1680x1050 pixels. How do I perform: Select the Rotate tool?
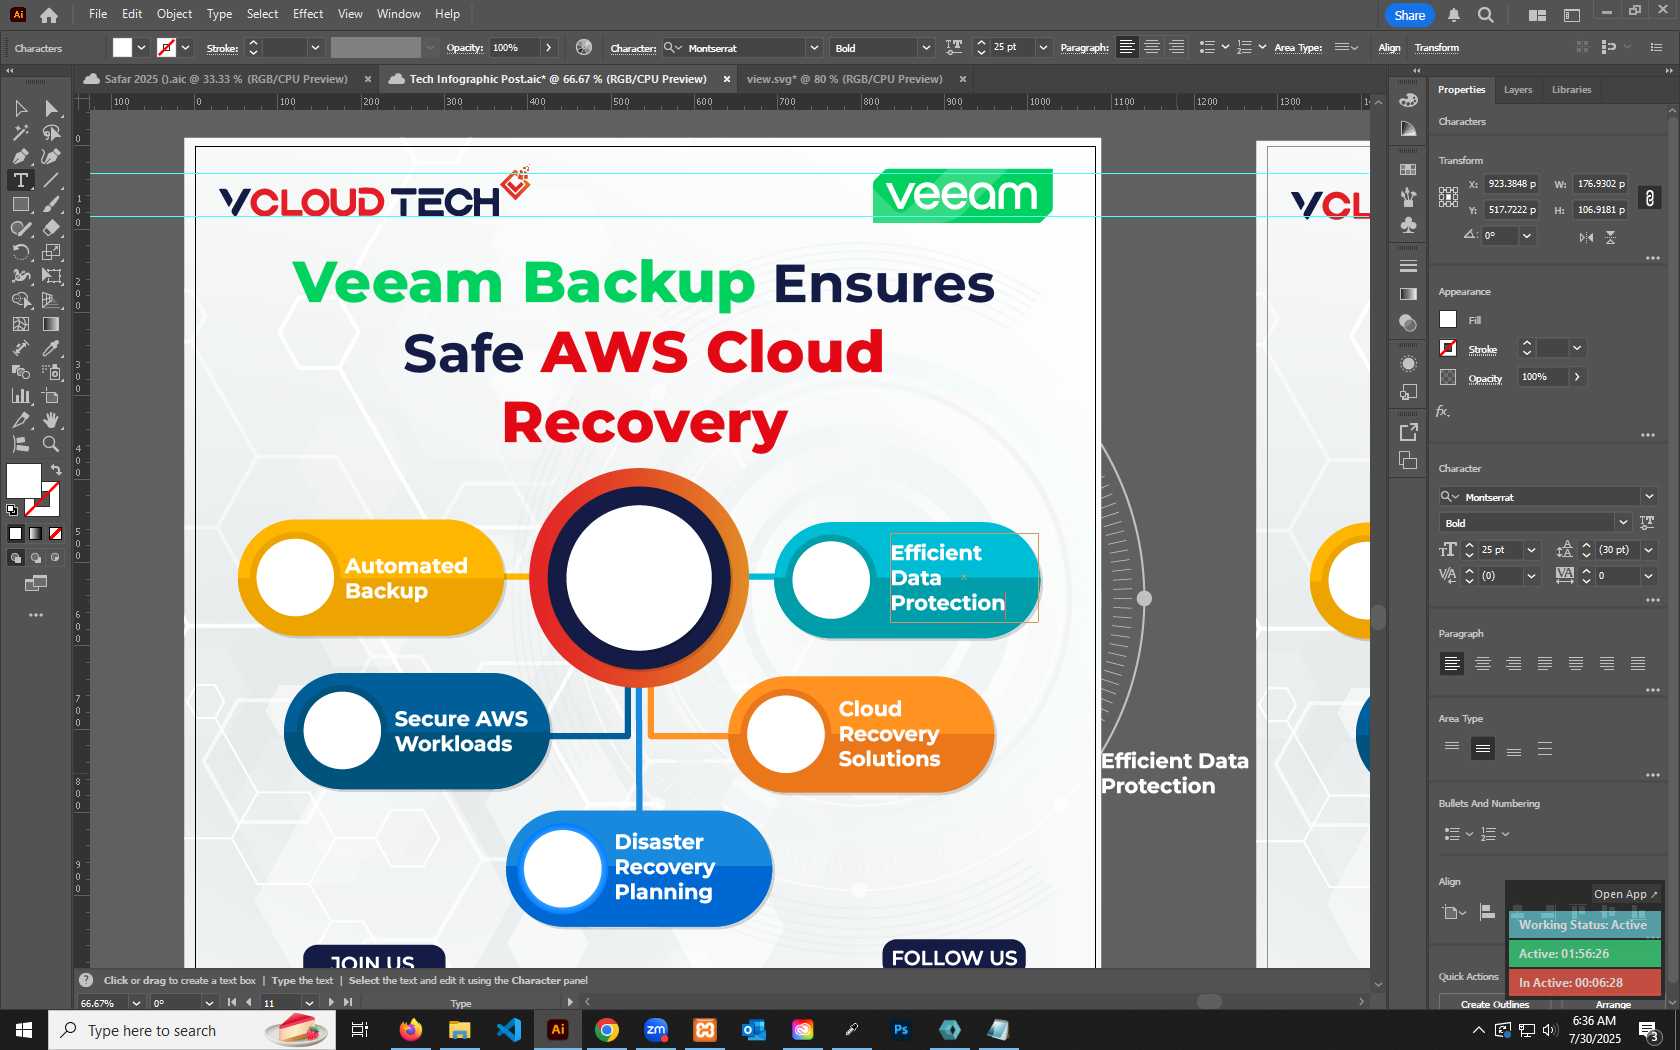pos(20,252)
